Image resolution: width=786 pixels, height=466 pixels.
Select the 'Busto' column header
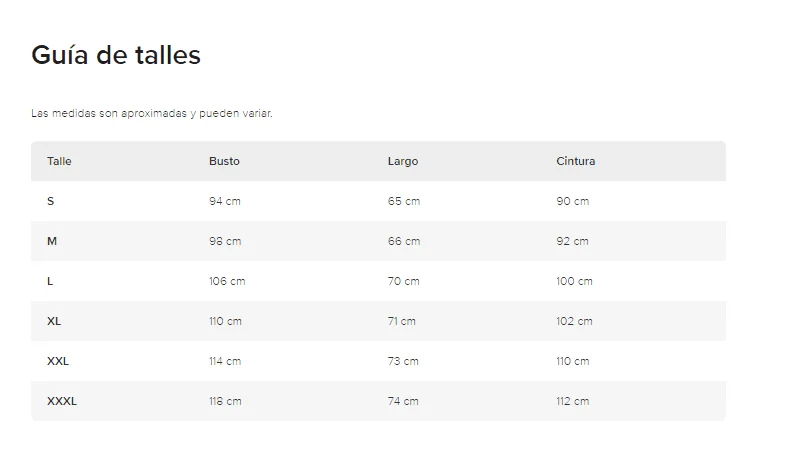224,161
